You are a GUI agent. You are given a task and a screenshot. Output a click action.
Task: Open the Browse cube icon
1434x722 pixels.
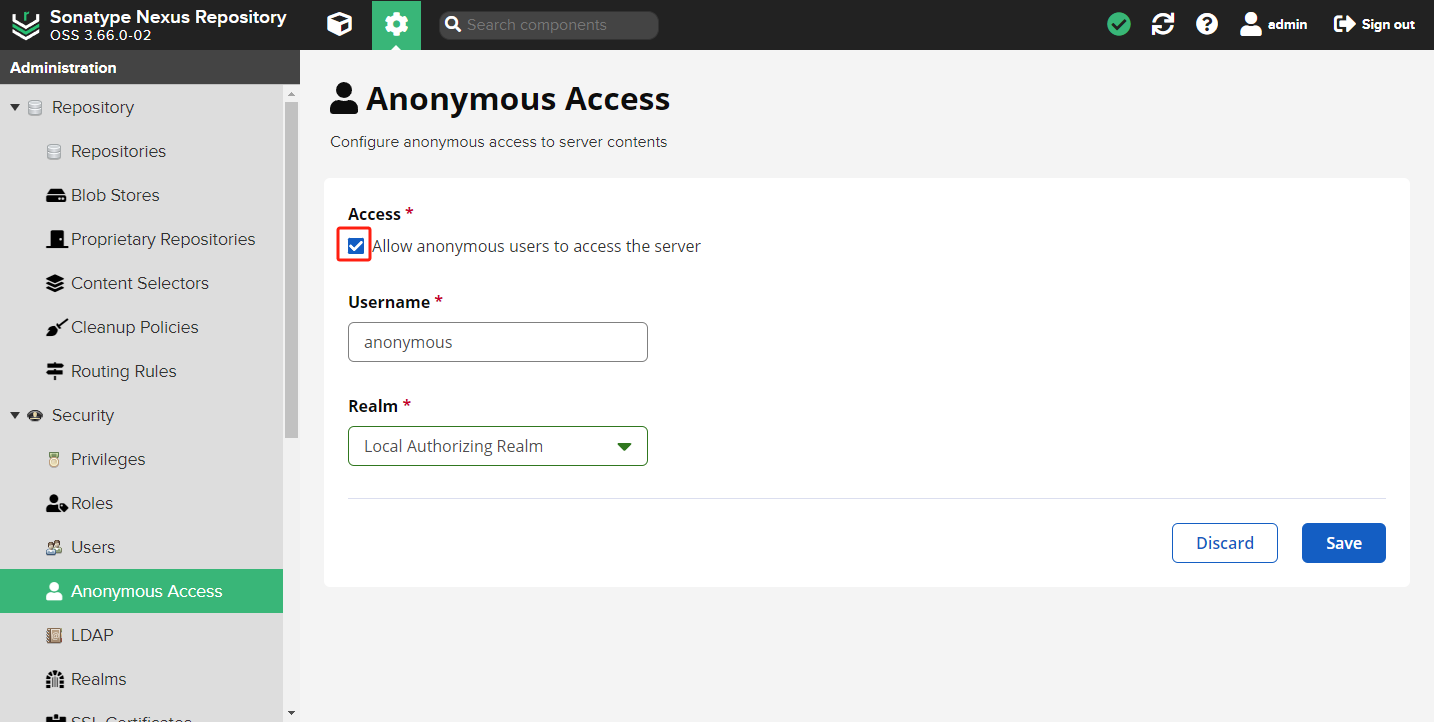340,24
